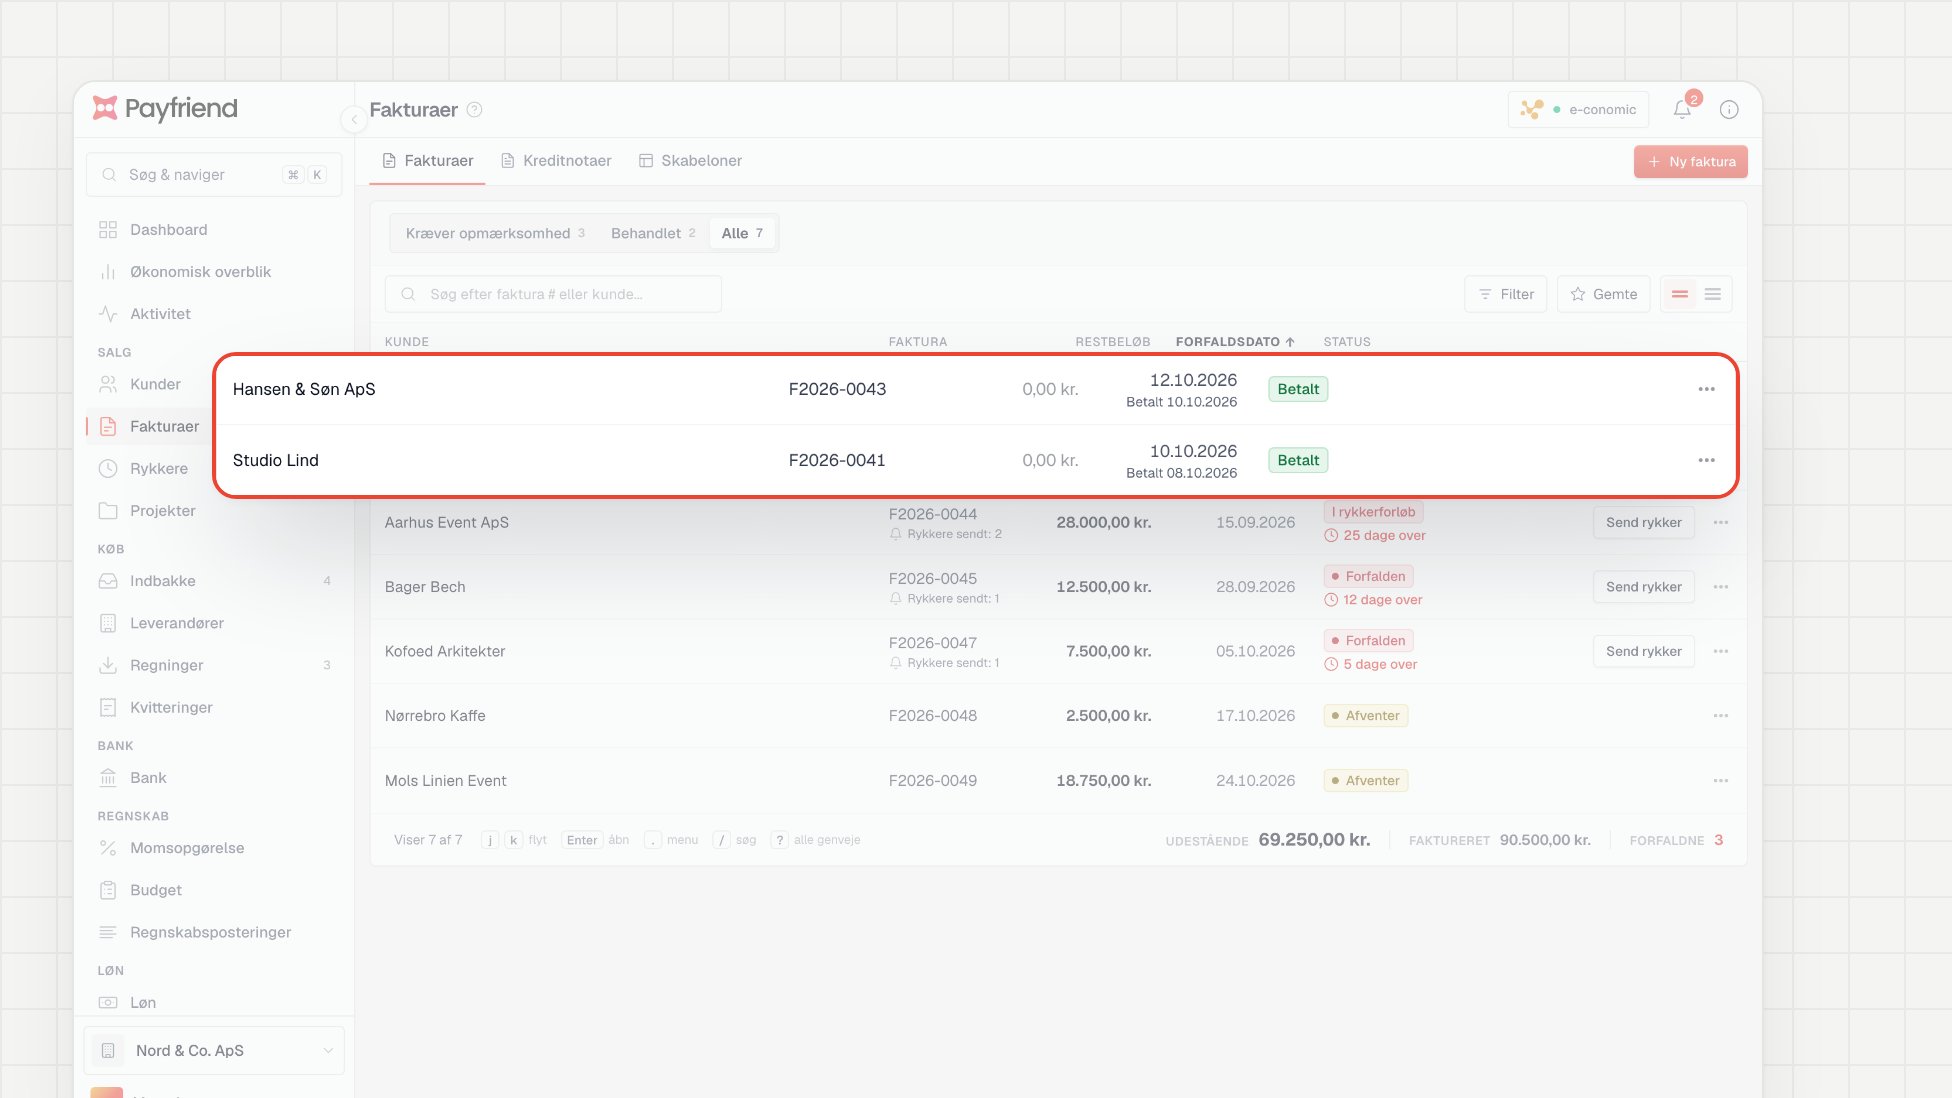
Task: Switch to the Kreditnotaer tab
Action: [556, 161]
